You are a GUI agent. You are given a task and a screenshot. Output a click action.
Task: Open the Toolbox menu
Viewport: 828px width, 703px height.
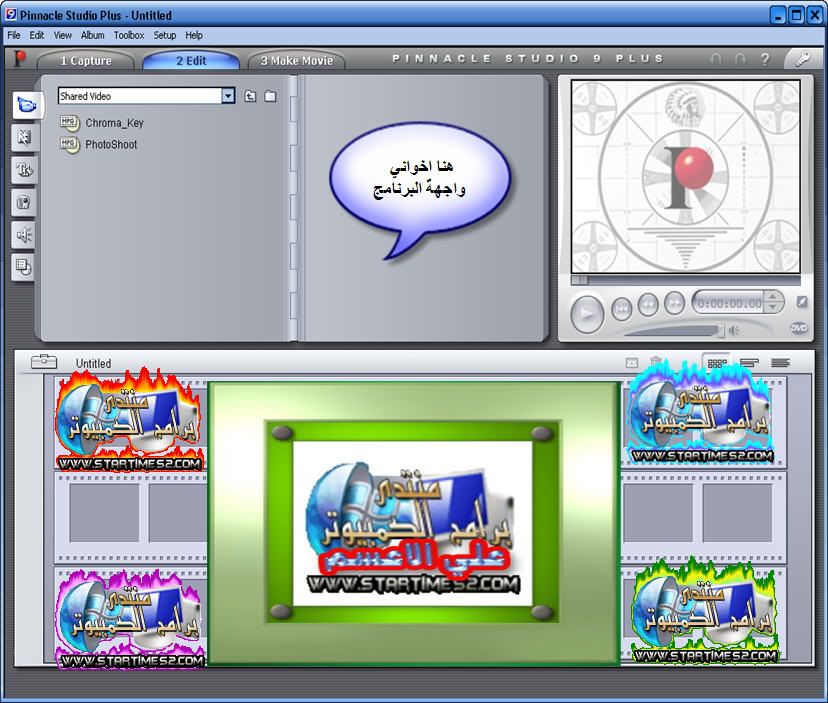tap(129, 35)
